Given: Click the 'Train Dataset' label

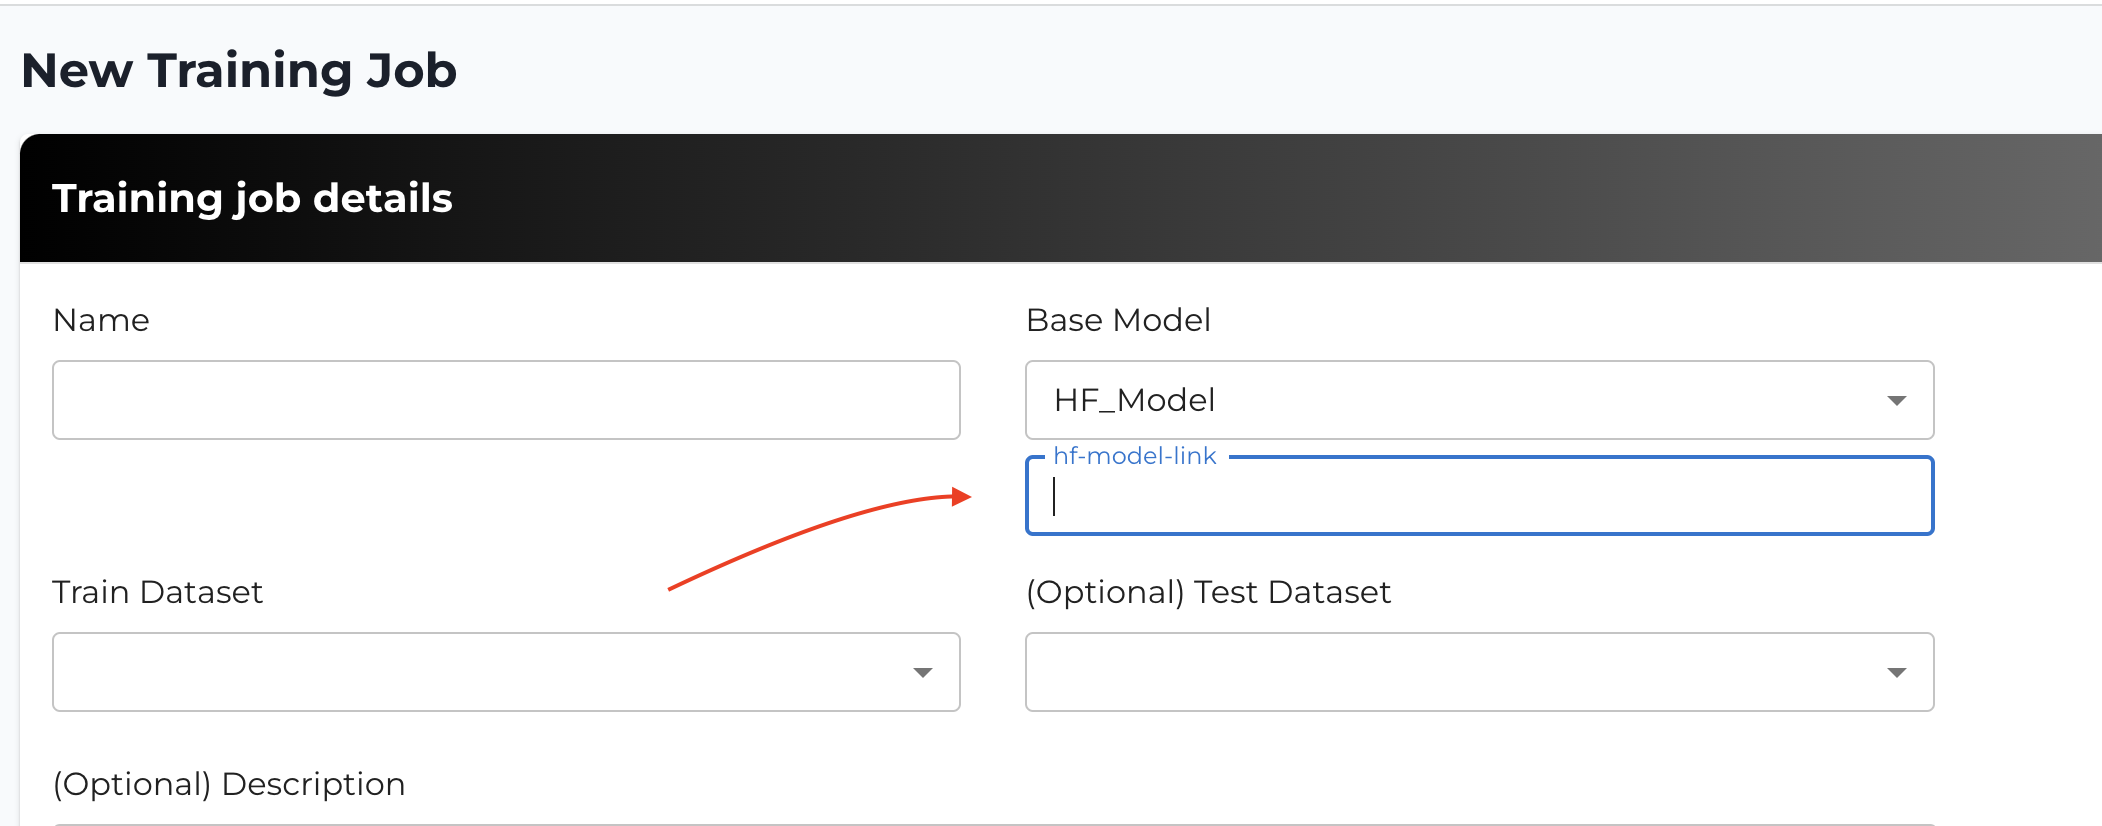Looking at the screenshot, I should pos(157,592).
